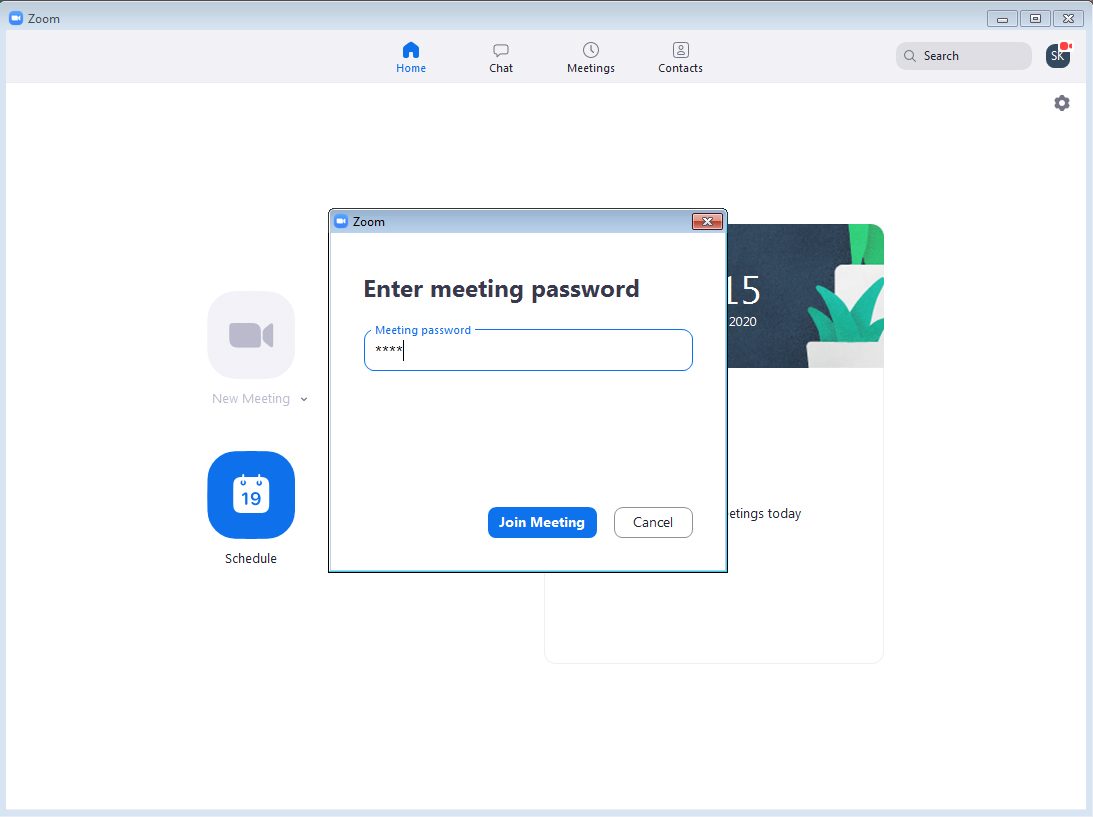Click the Join Meeting button
The image size is (1093, 817).
pyautogui.click(x=542, y=522)
